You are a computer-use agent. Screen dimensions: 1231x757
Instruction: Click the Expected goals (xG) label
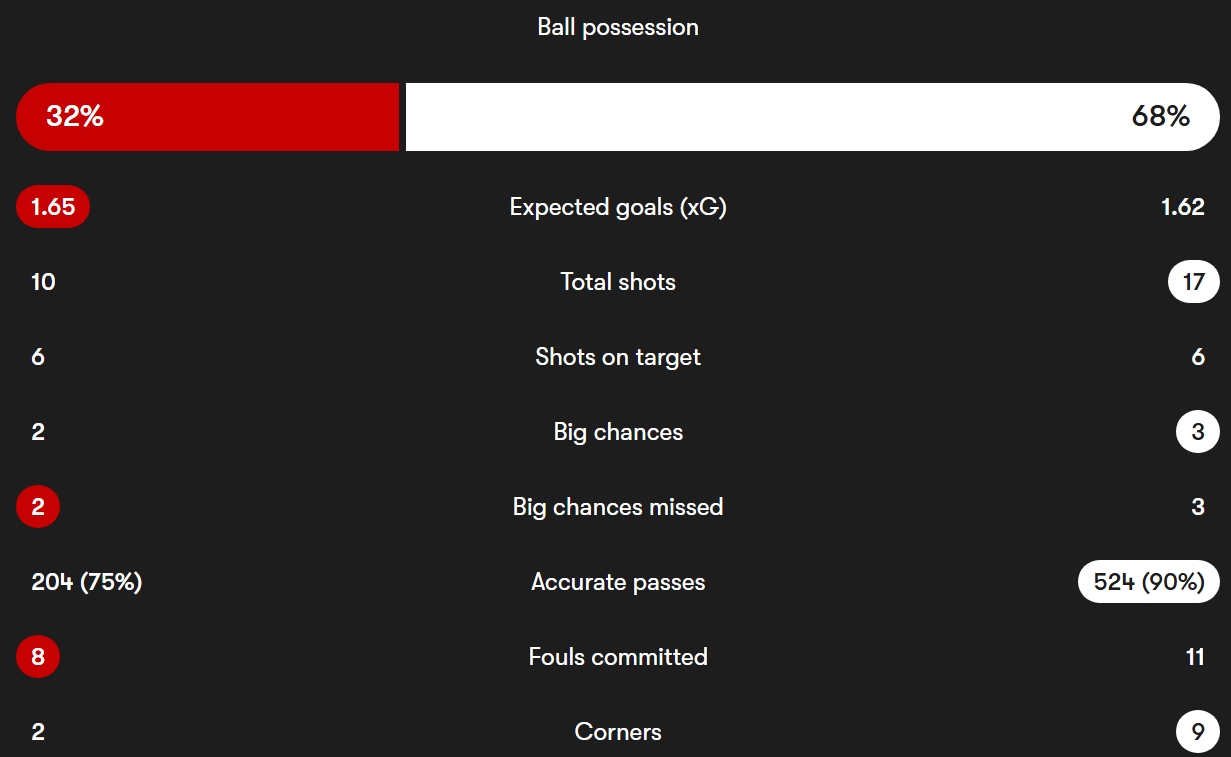[618, 207]
